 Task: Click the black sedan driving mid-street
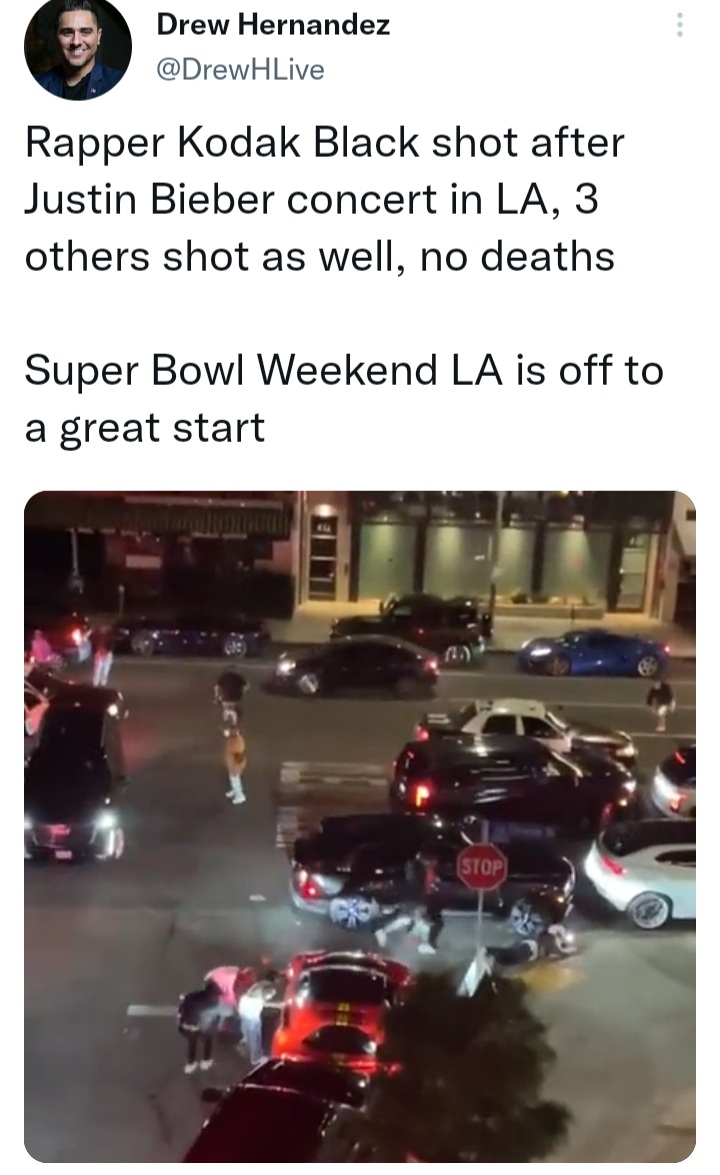[x=350, y=666]
